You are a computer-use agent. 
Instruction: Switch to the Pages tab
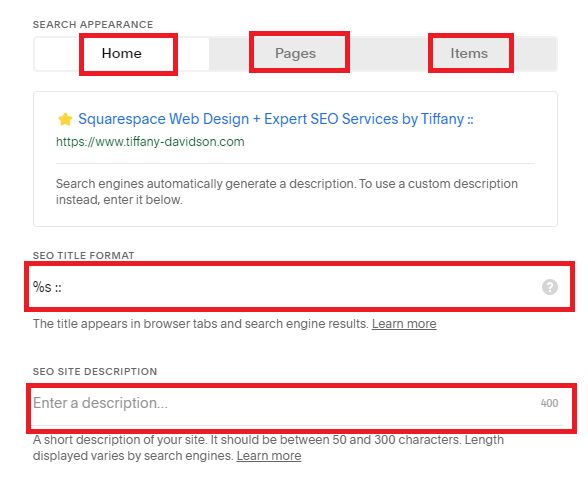tap(296, 54)
